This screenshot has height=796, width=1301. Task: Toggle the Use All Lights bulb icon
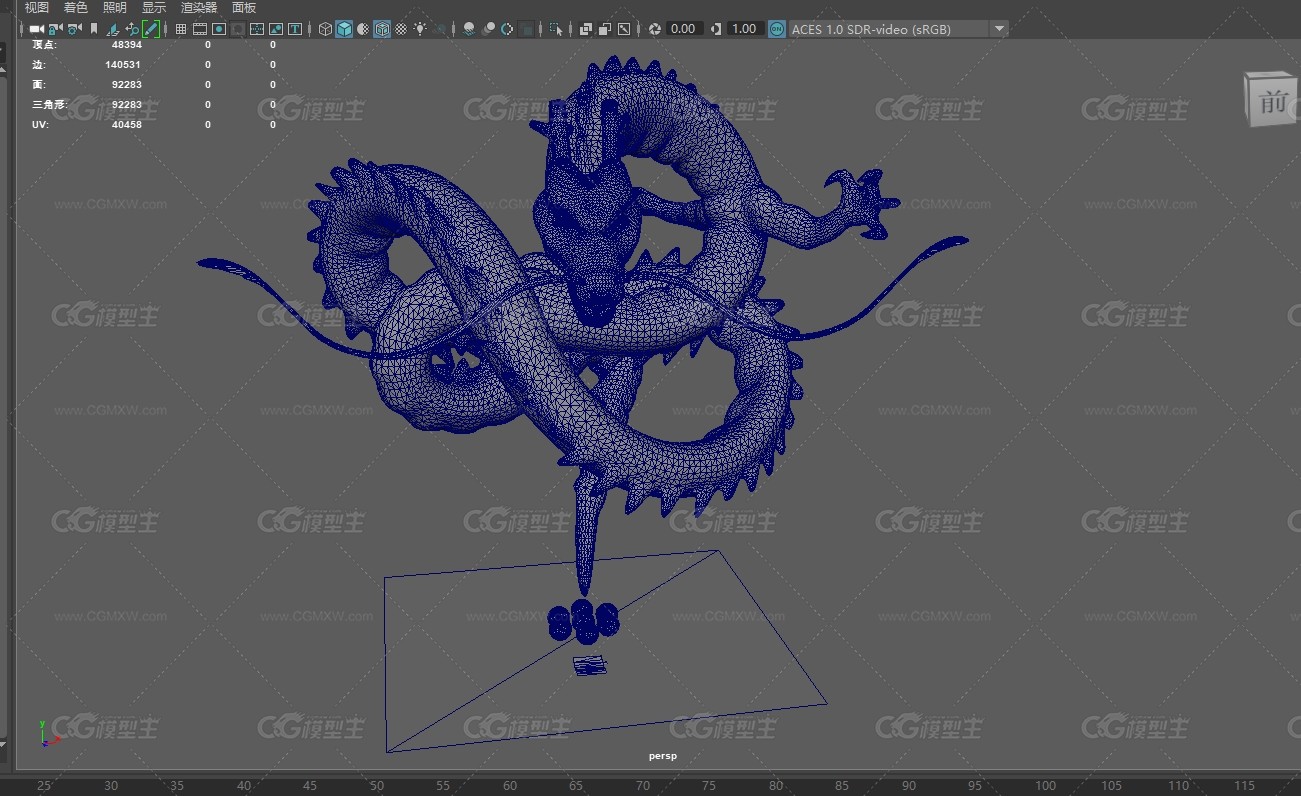[420, 29]
